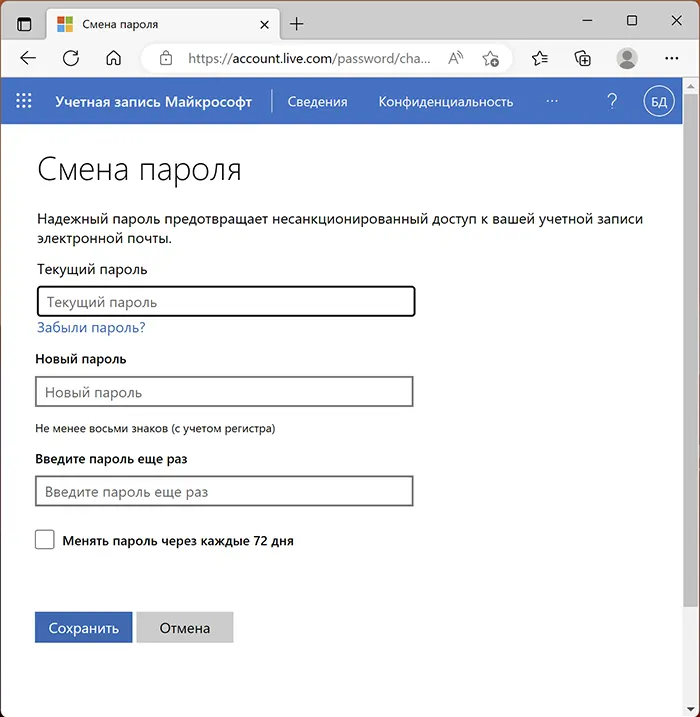
Task: Click the scrollbar up arrow
Action: click(x=690, y=86)
